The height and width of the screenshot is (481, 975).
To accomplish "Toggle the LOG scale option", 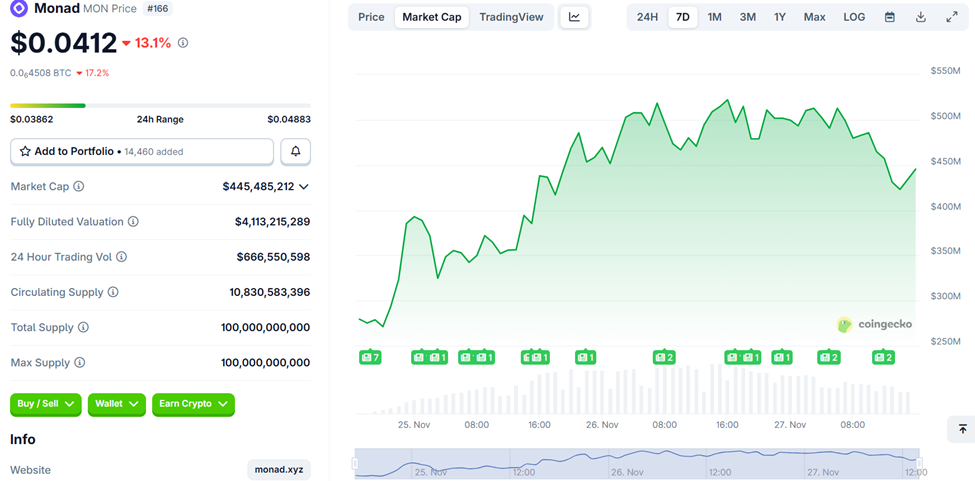I will pos(854,17).
